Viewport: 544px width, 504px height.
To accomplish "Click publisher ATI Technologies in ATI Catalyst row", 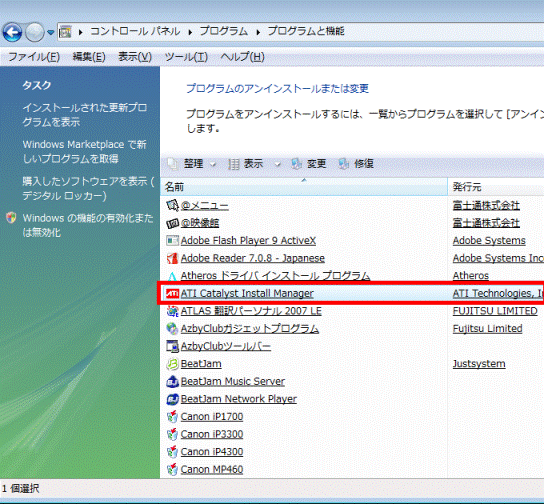I will pyautogui.click(x=498, y=293).
